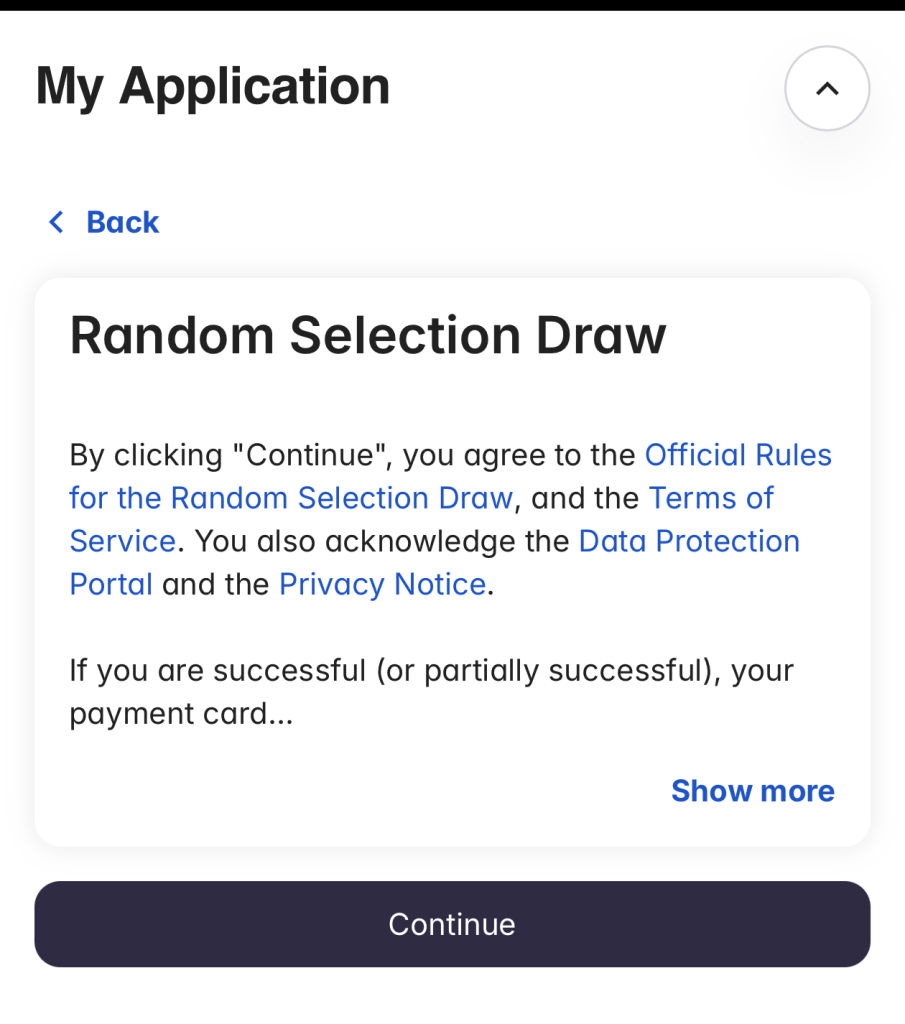Open the Terms of Service link
The image size is (905, 1024).
pyautogui.click(x=710, y=498)
